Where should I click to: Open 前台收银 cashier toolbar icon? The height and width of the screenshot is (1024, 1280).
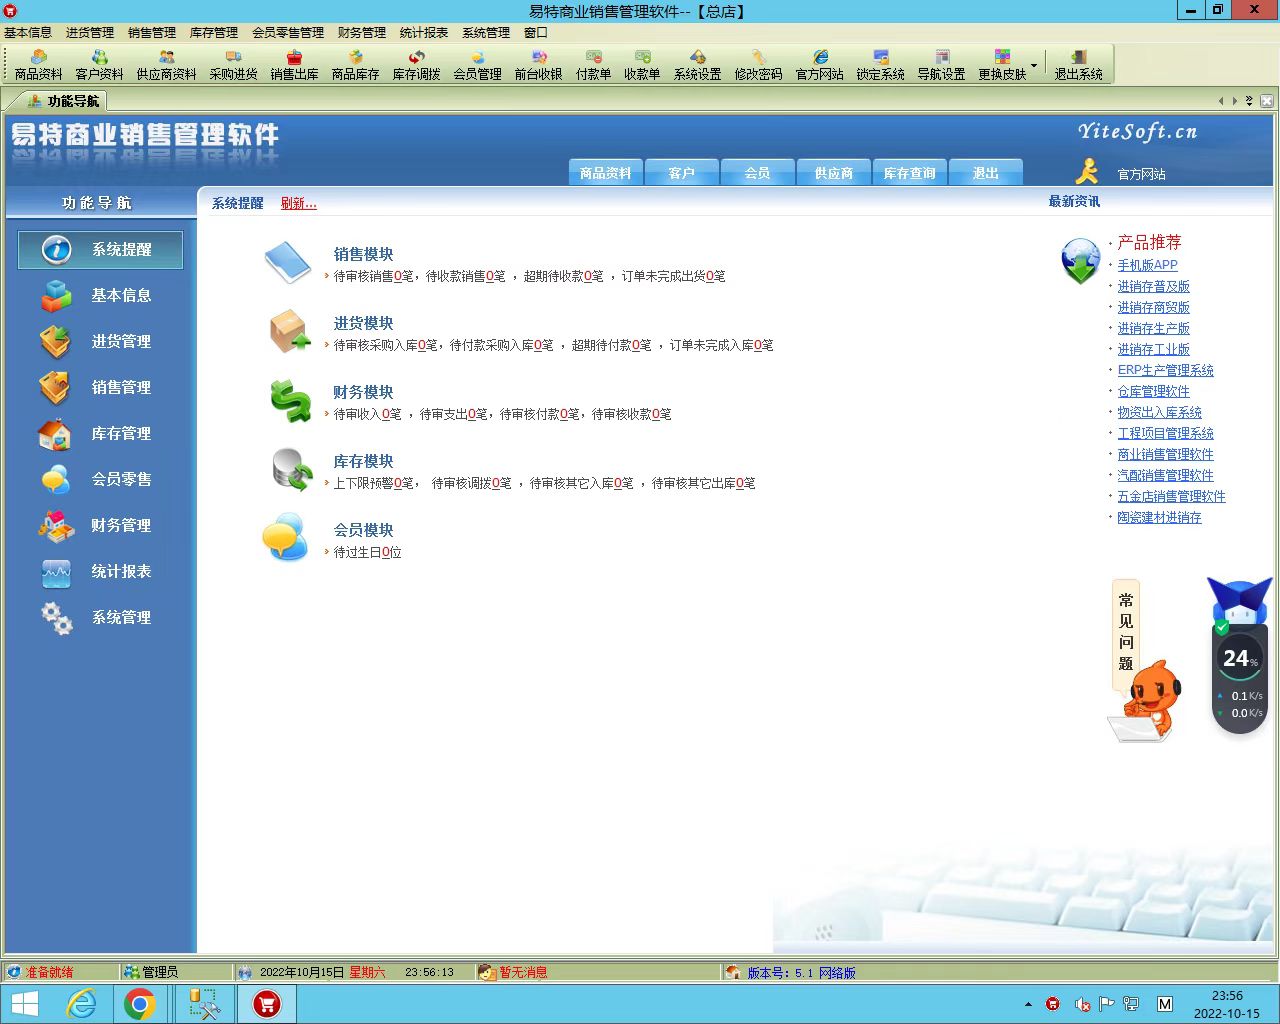point(538,65)
